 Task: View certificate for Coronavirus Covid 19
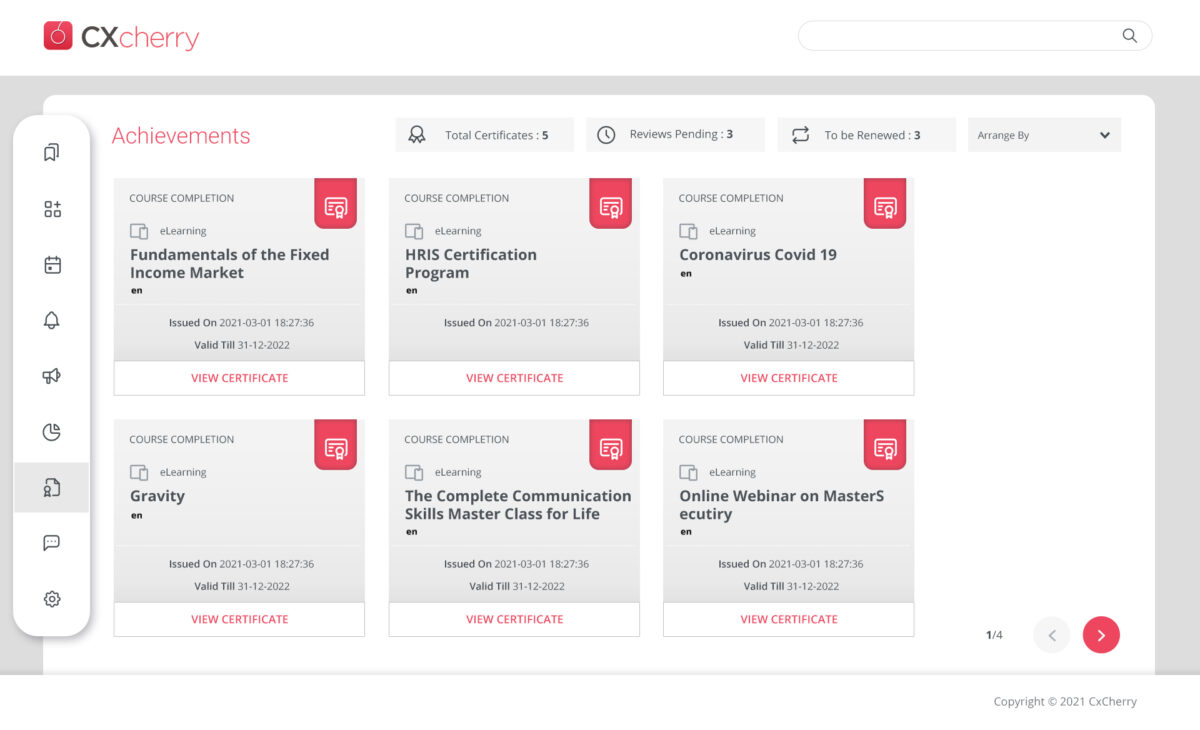coord(789,378)
